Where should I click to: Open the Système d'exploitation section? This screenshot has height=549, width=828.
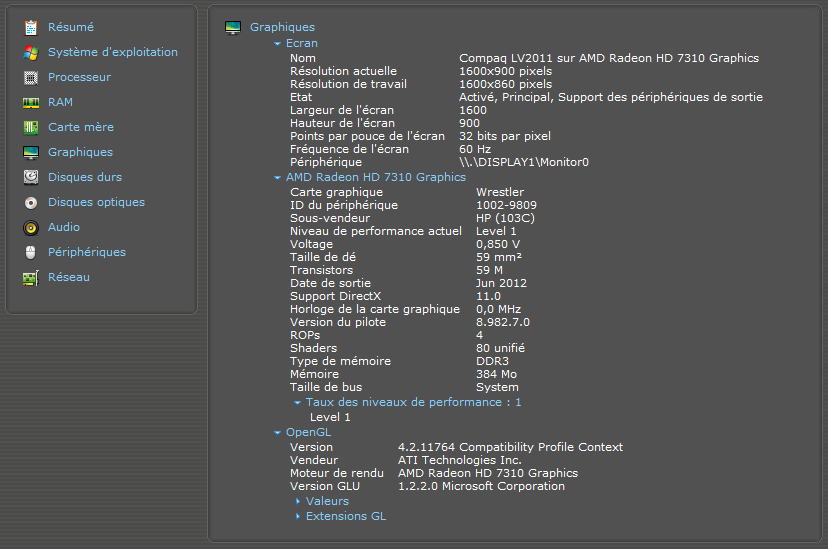[112, 52]
